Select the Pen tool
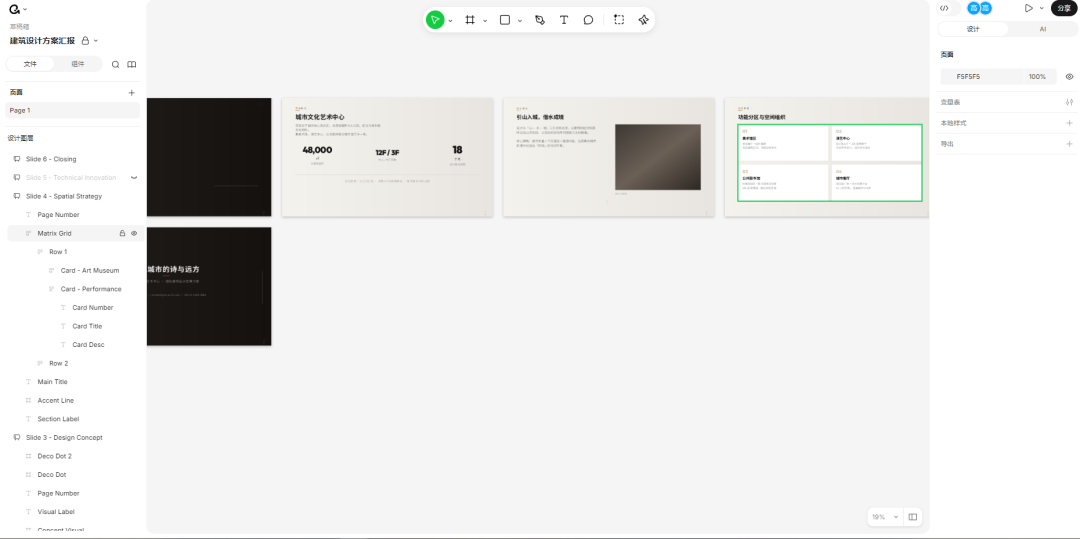This screenshot has height=539, width=1080. pyautogui.click(x=540, y=20)
